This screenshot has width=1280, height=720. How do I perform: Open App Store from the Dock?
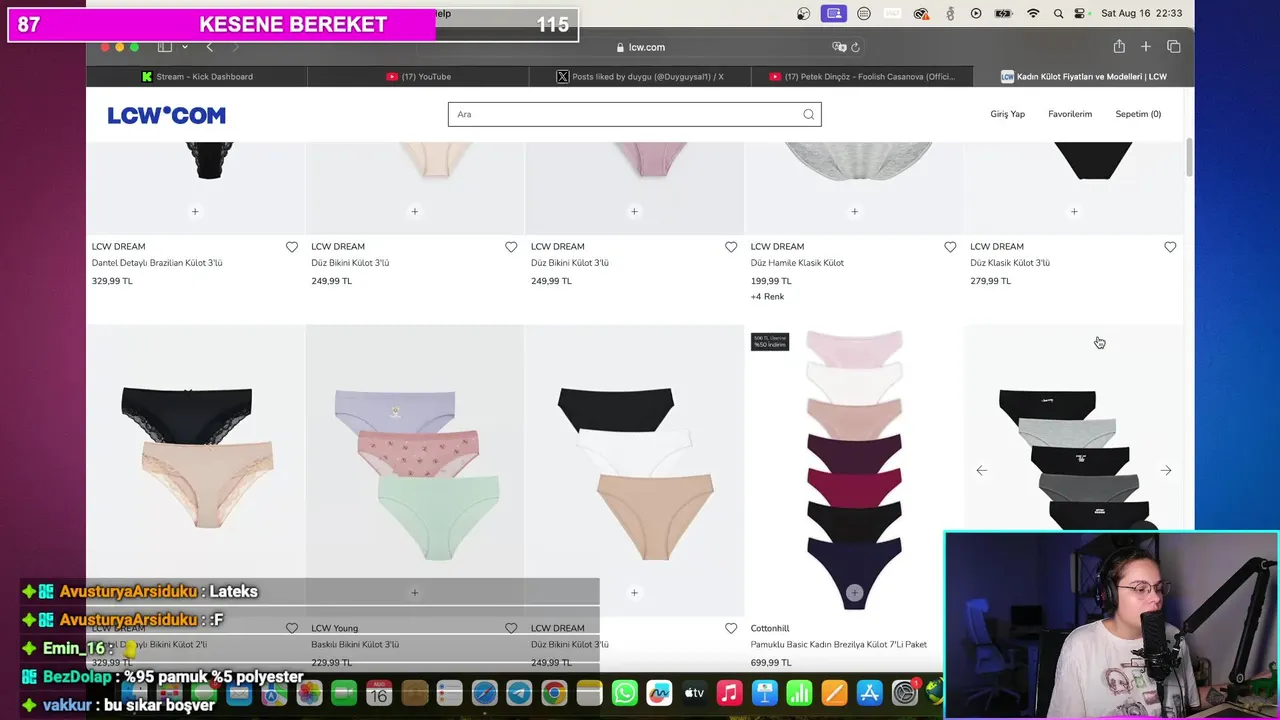[869, 692]
